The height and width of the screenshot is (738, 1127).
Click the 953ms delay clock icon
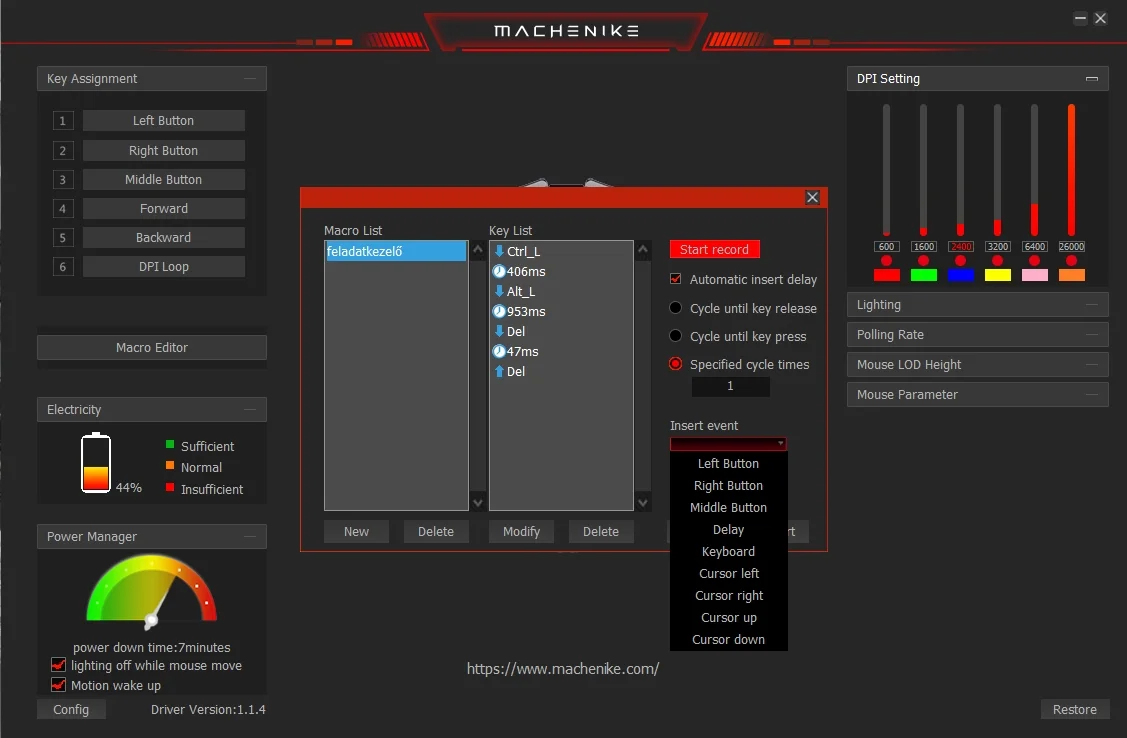[499, 311]
